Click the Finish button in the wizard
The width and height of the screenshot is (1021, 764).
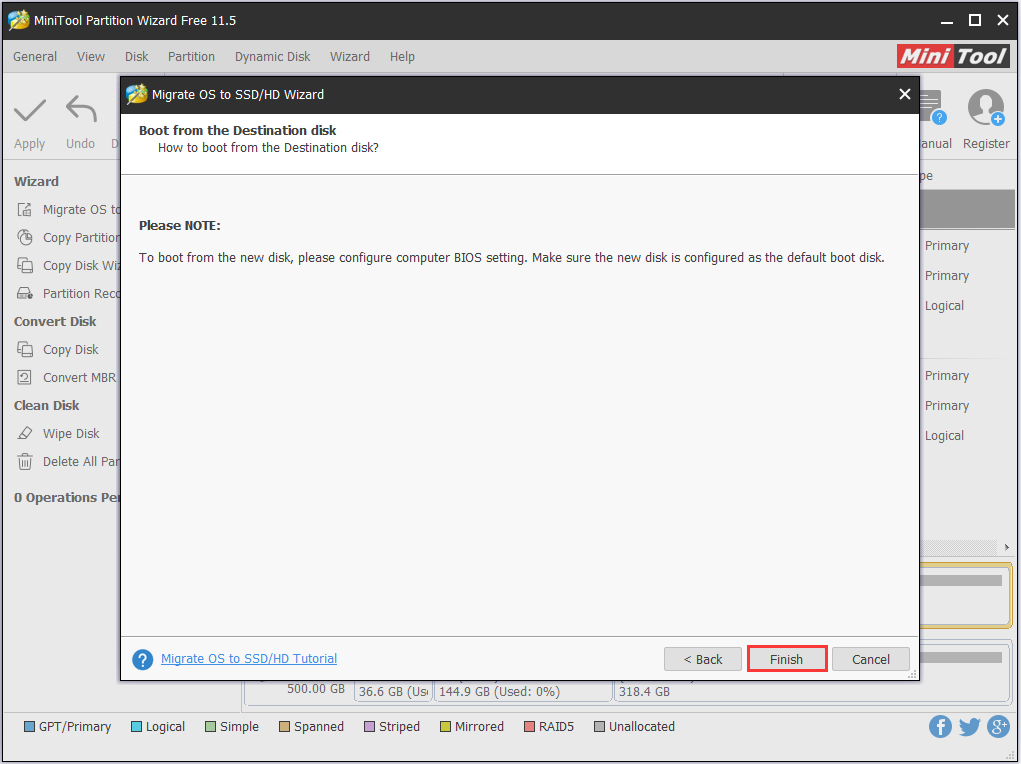787,659
